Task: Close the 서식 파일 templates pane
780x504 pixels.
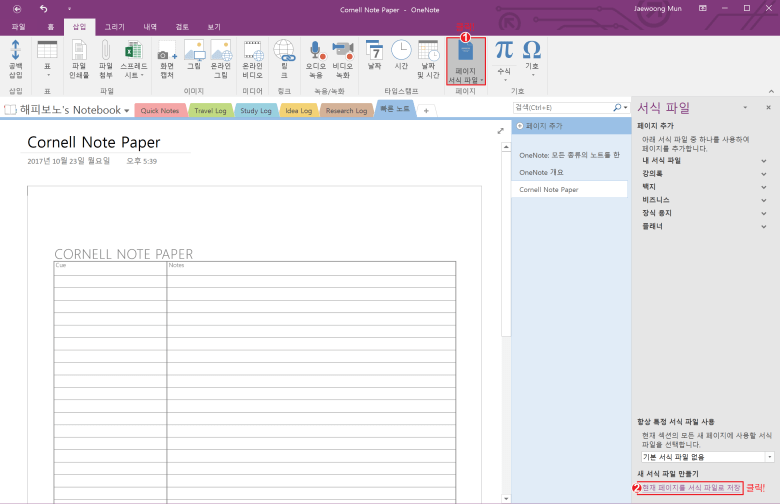Action: click(x=768, y=107)
